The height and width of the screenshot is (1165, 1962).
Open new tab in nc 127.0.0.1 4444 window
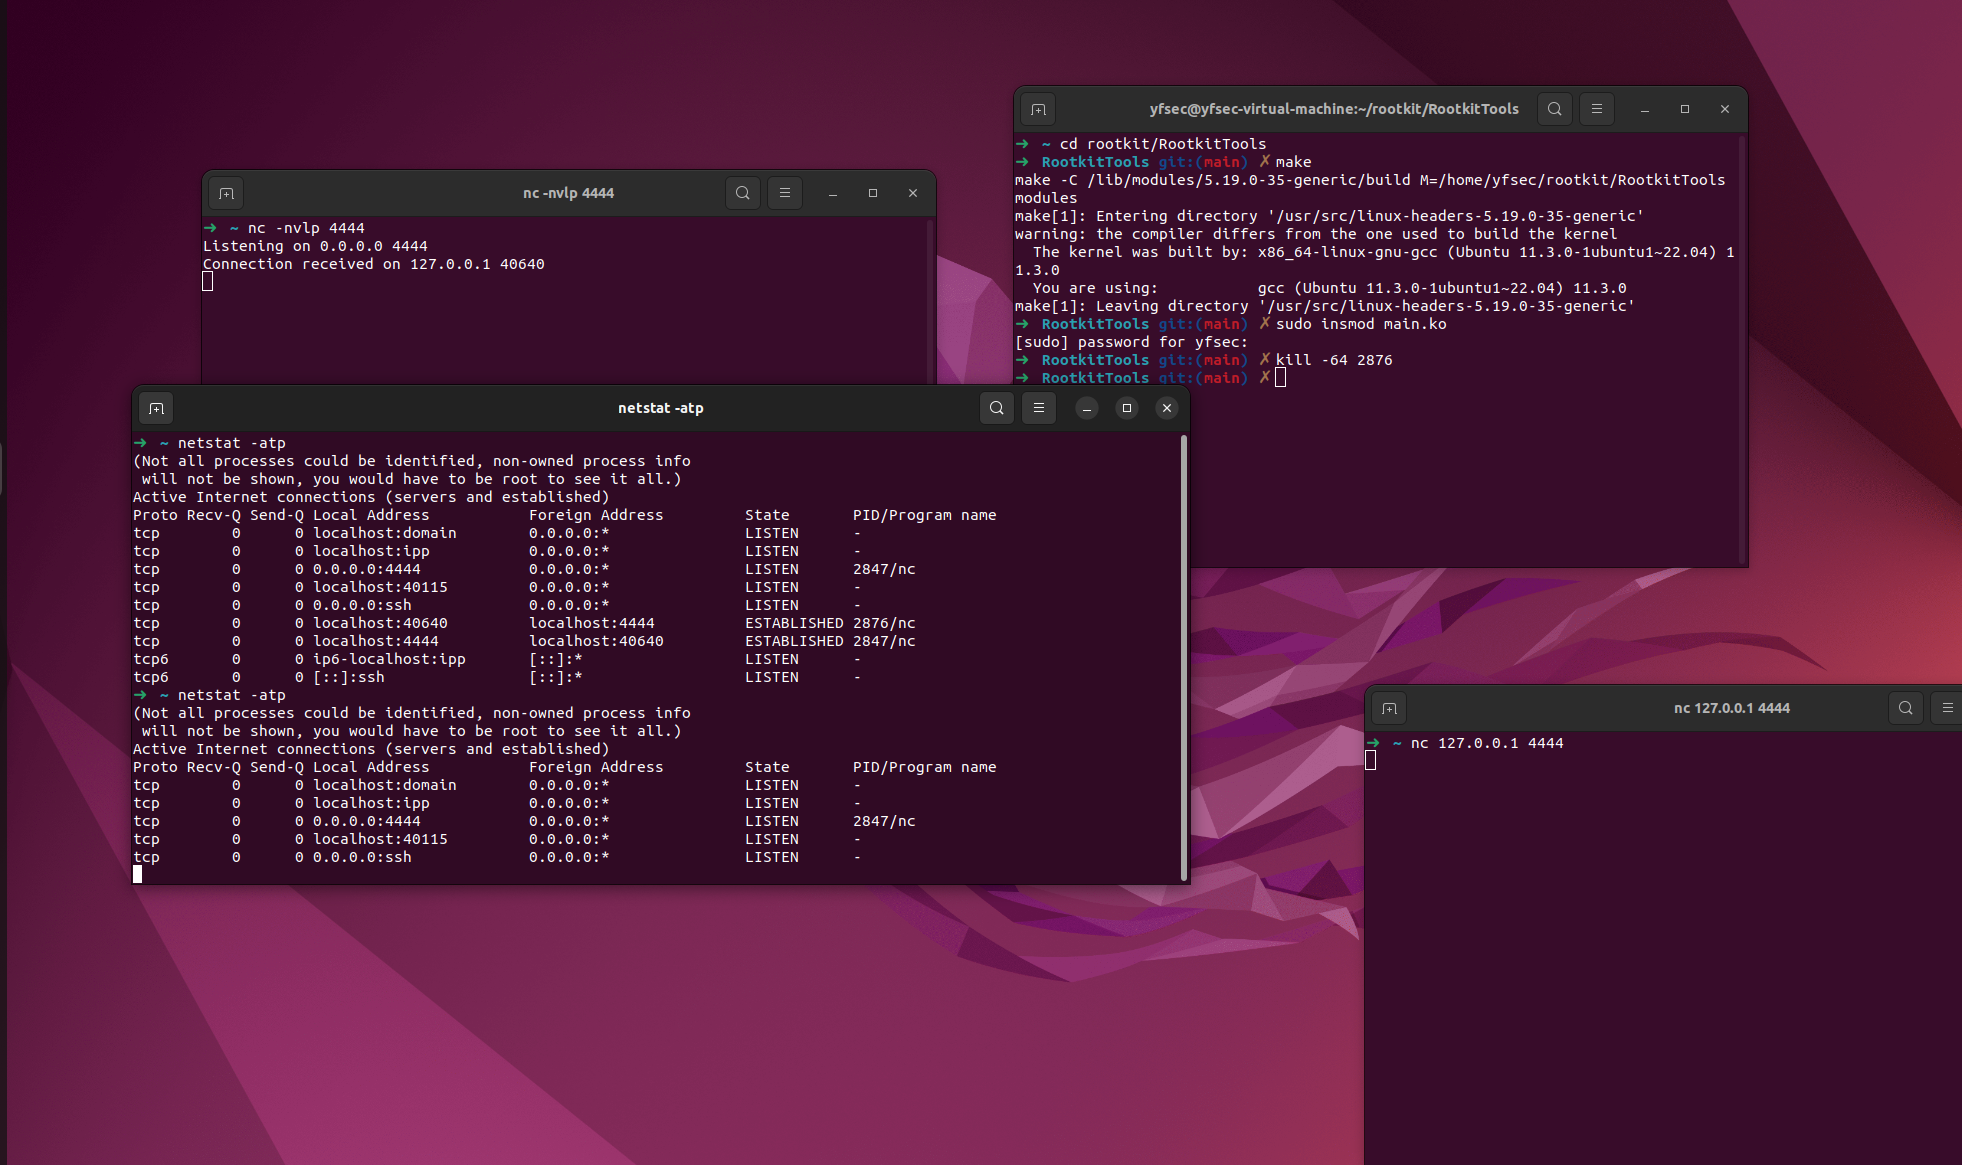(x=1390, y=708)
